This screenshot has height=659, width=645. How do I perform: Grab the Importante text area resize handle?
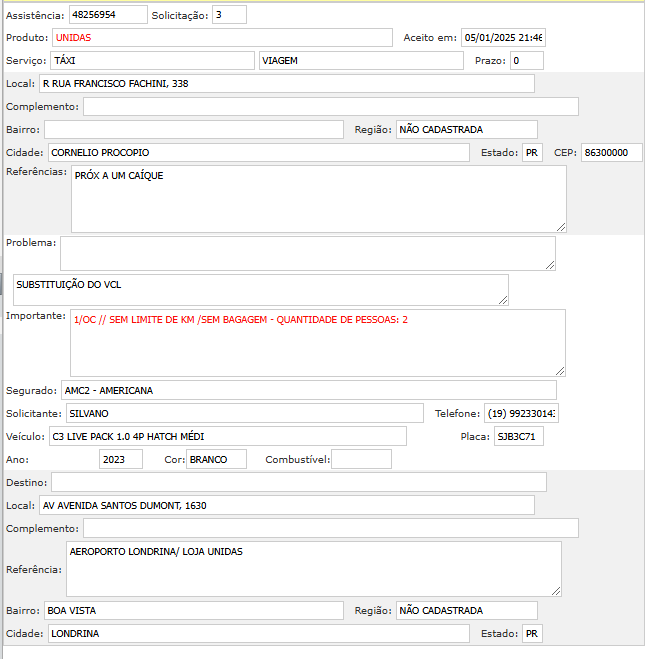pos(560,370)
